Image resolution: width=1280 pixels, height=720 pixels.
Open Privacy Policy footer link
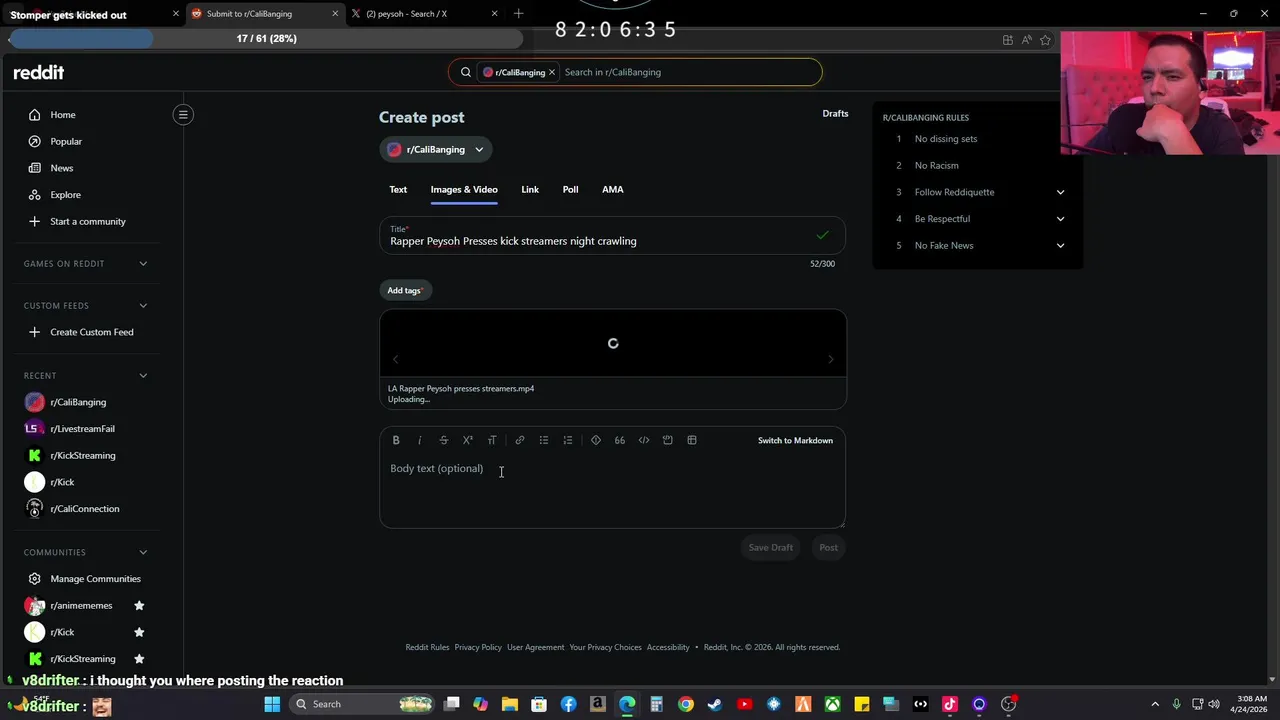[478, 647]
